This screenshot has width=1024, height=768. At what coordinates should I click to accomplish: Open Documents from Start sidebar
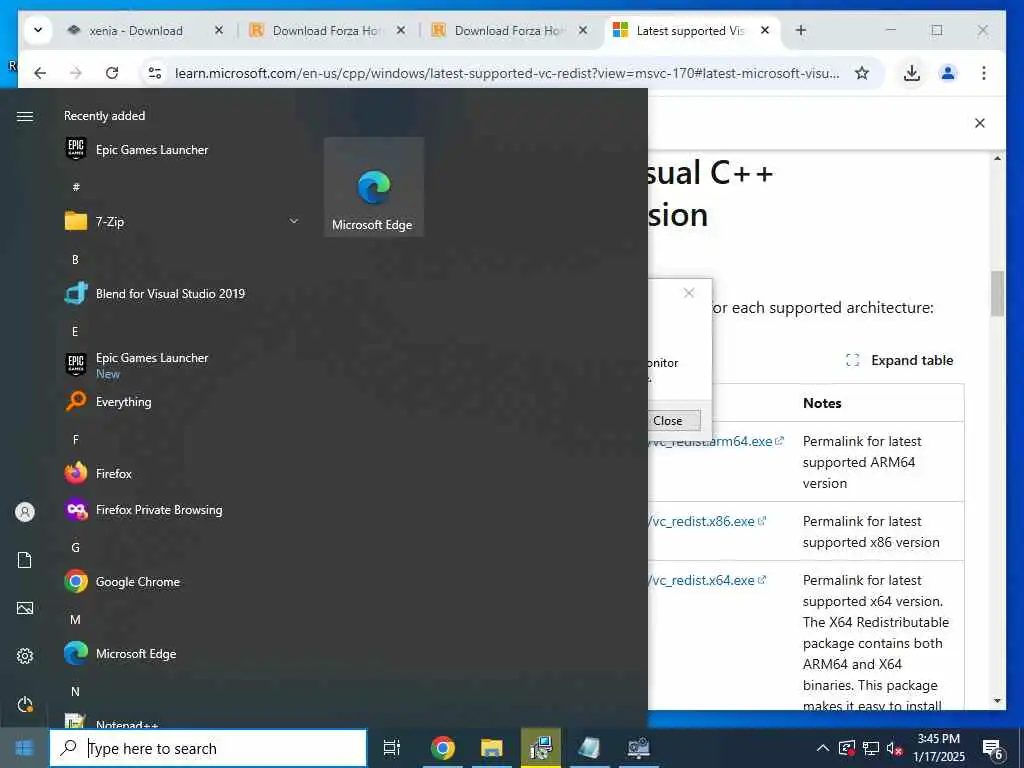click(25, 560)
